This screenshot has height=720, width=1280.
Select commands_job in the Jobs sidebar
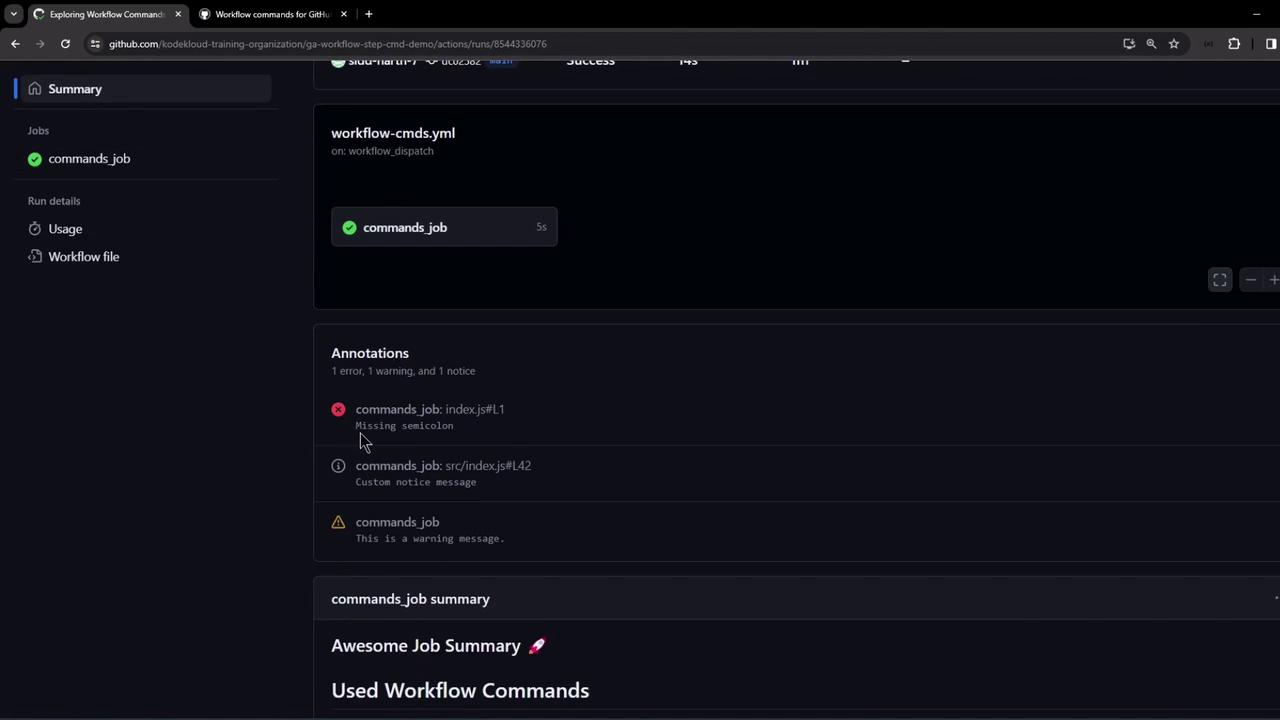[x=89, y=159]
